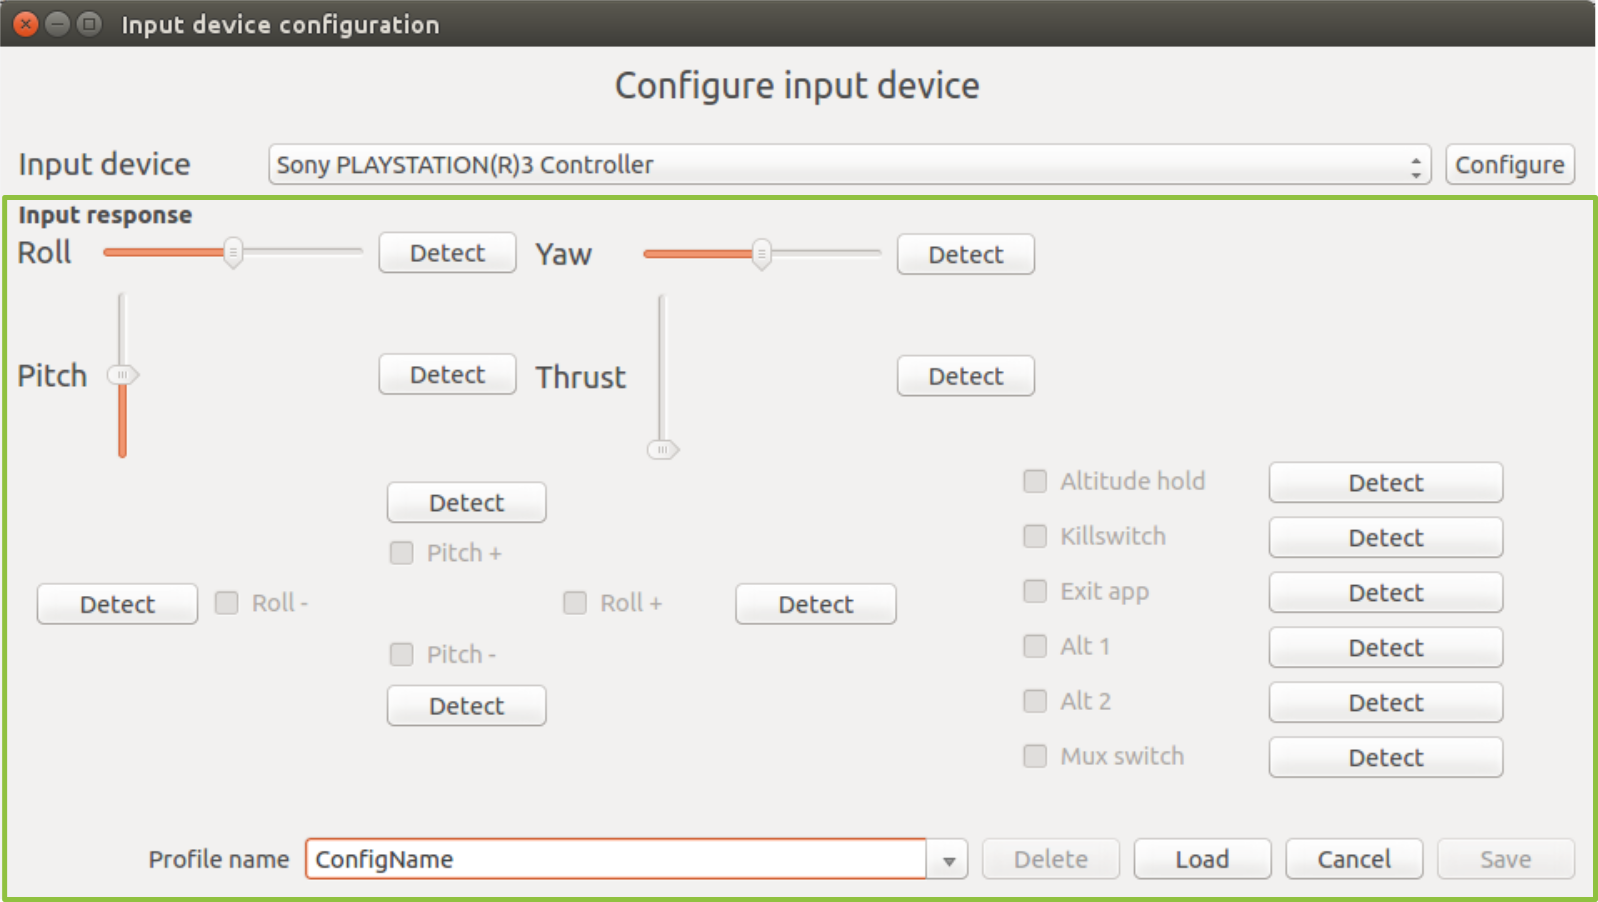Screen dimensions: 1598x902
Task: Click Save to store the profile
Action: pos(1505,858)
